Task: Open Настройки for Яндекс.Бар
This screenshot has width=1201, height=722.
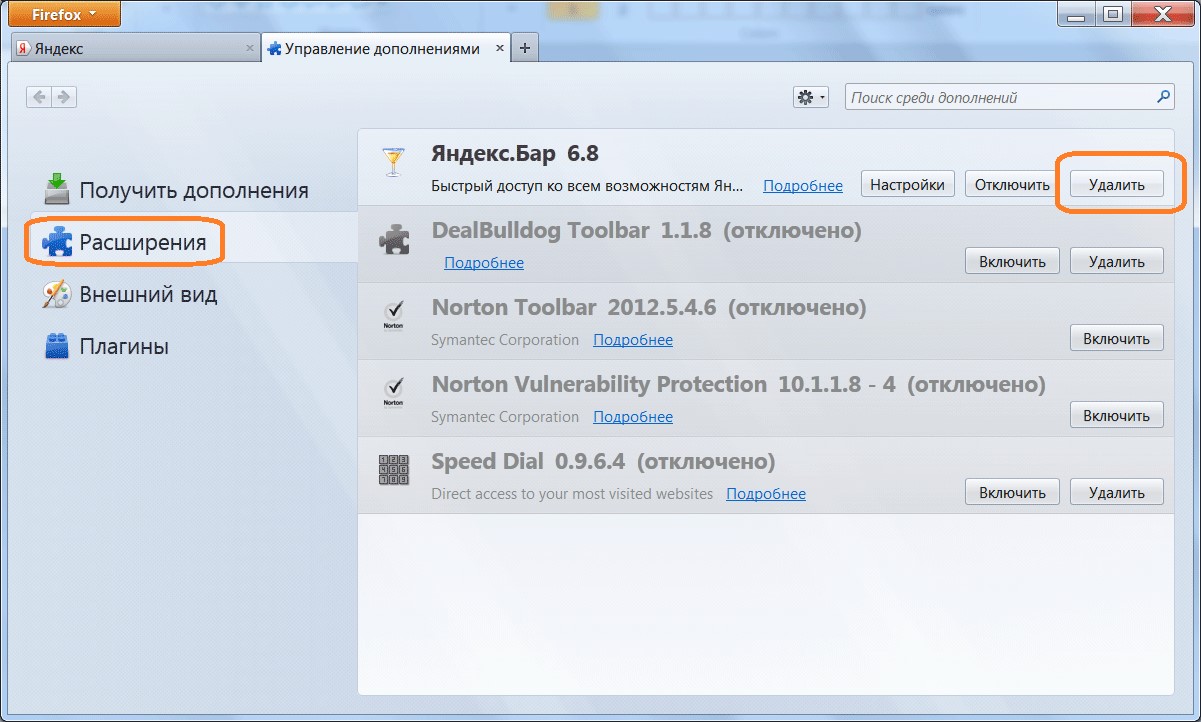Action: tap(907, 184)
